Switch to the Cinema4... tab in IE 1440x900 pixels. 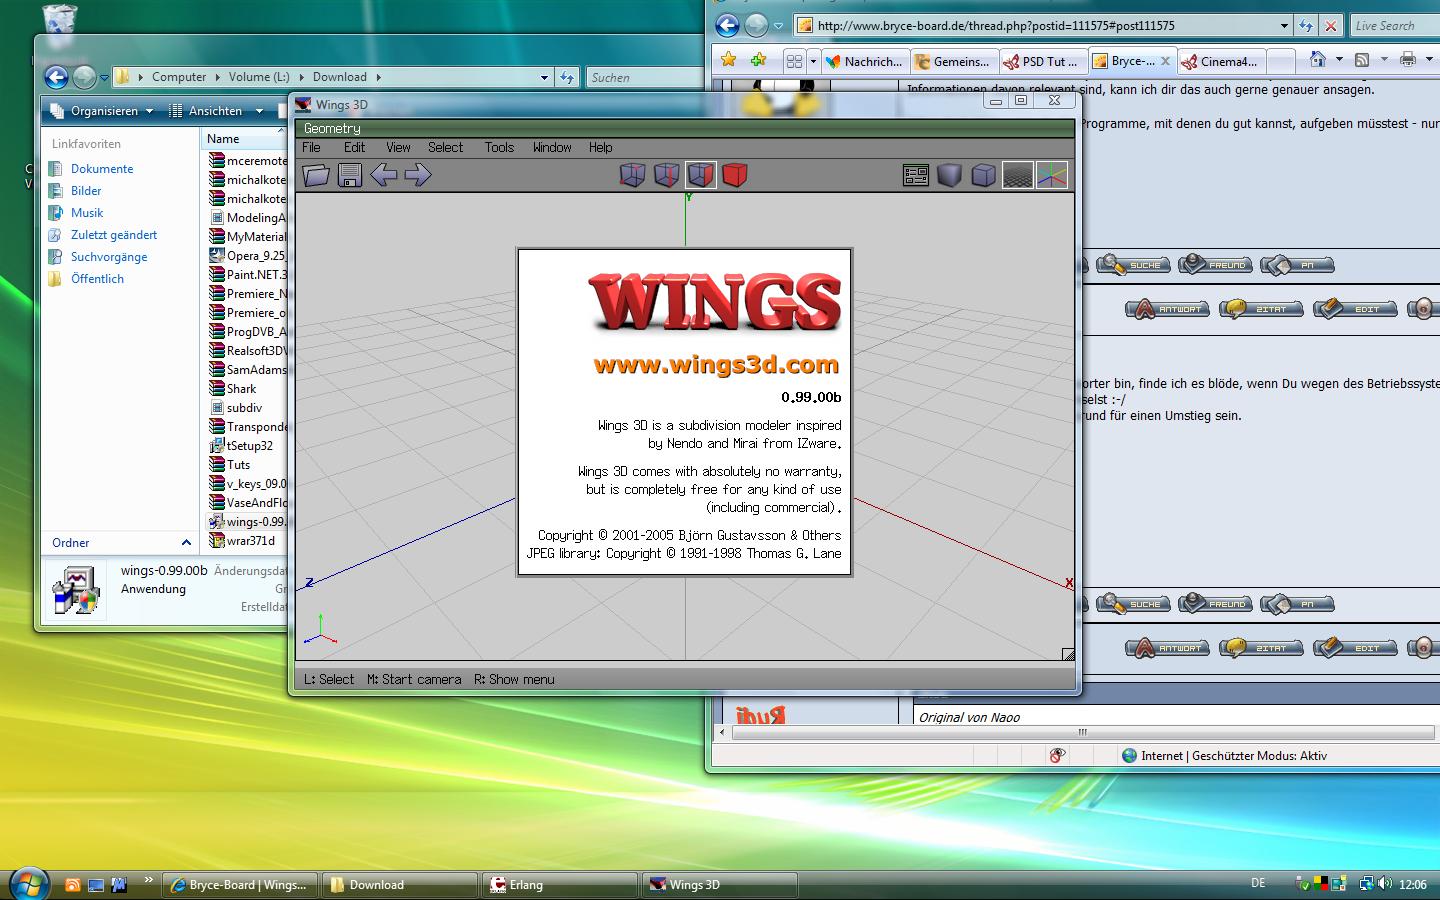pyautogui.click(x=1220, y=61)
